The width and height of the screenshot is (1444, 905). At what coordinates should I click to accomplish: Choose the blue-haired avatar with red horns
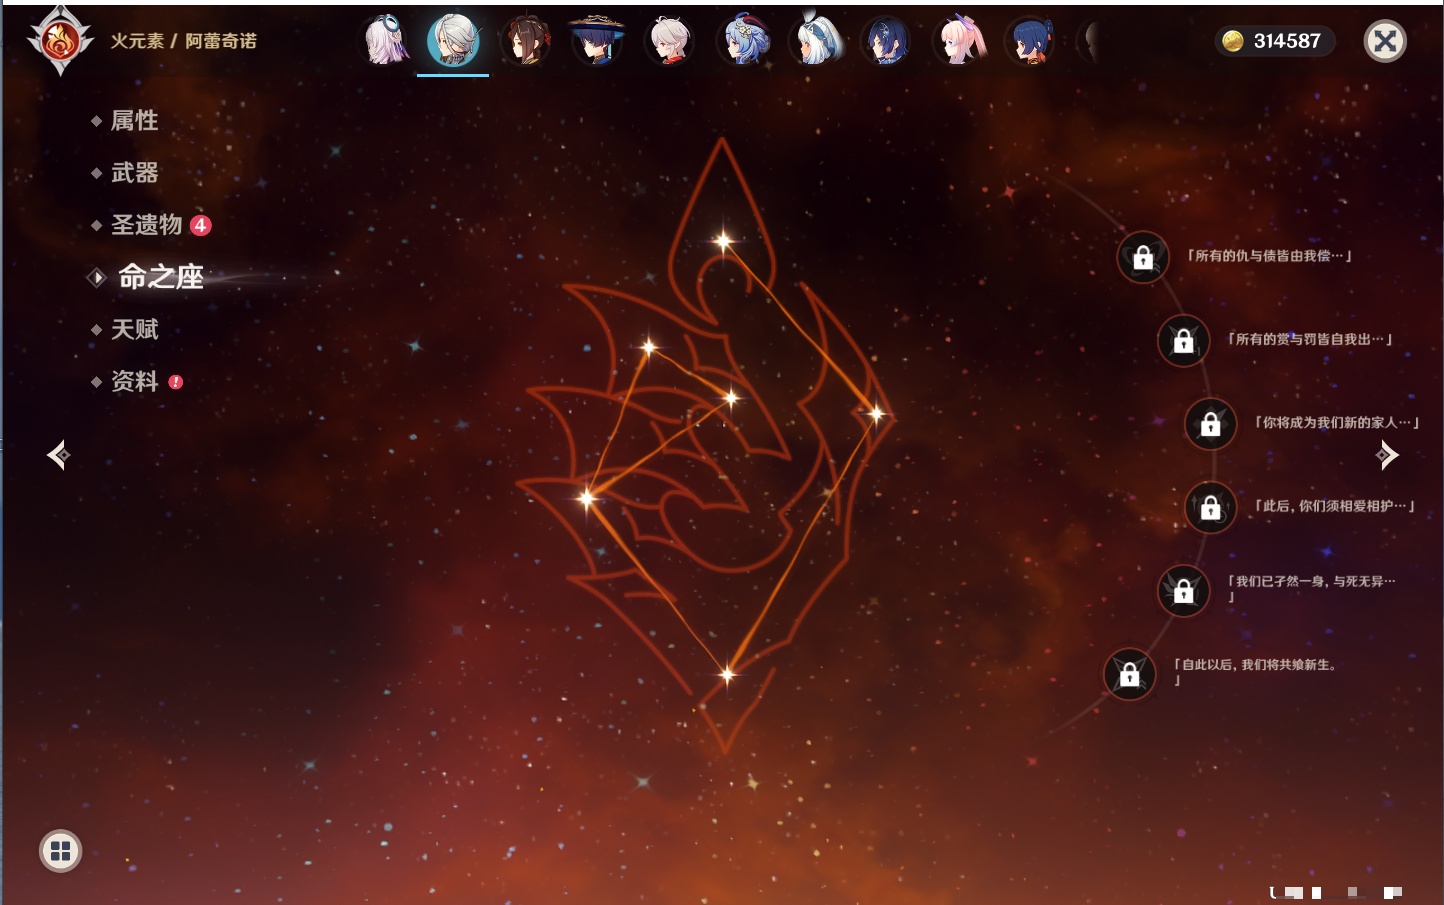click(743, 41)
